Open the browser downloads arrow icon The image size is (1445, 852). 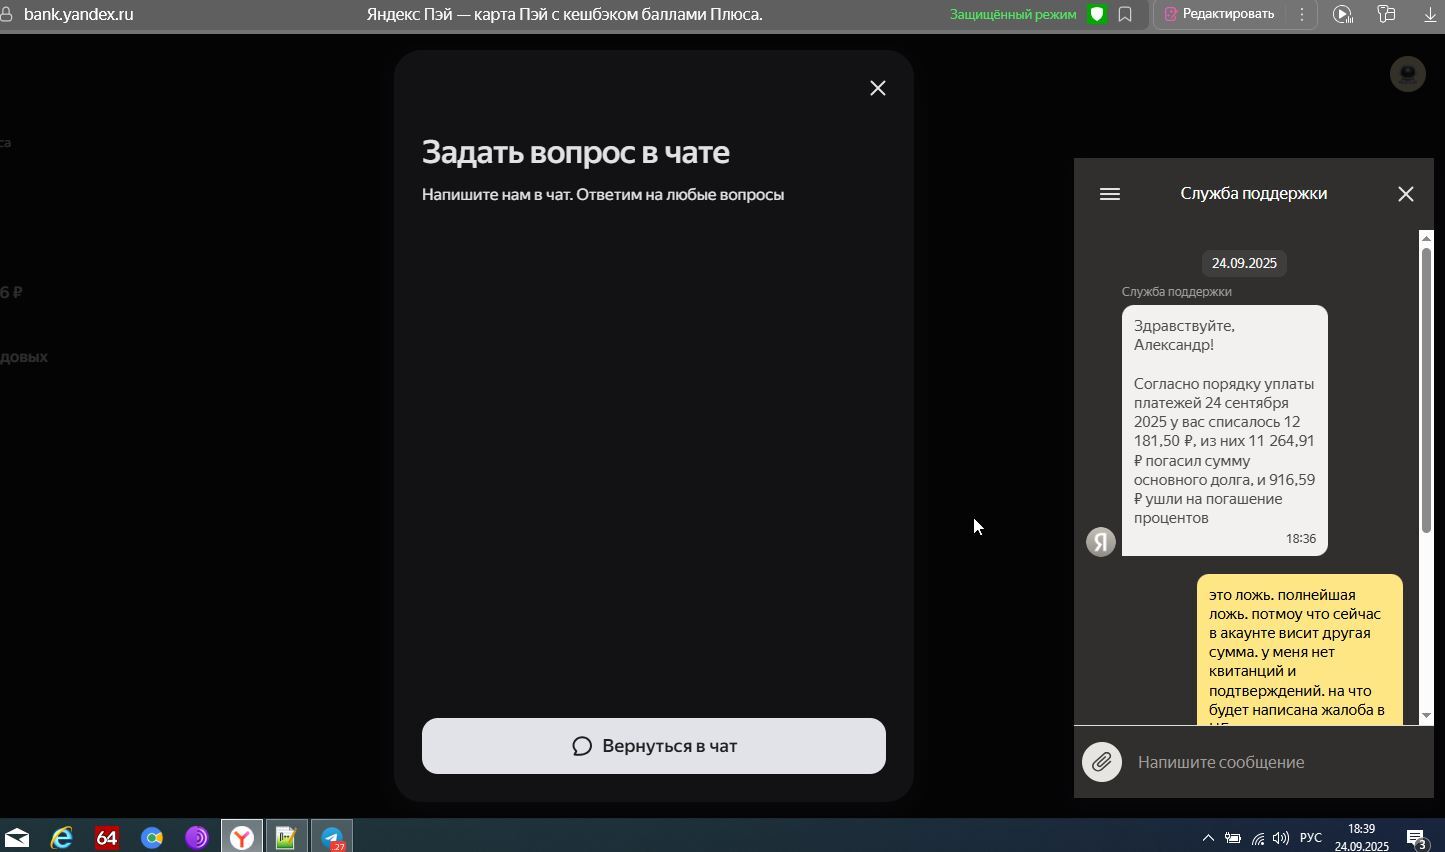tap(1430, 15)
